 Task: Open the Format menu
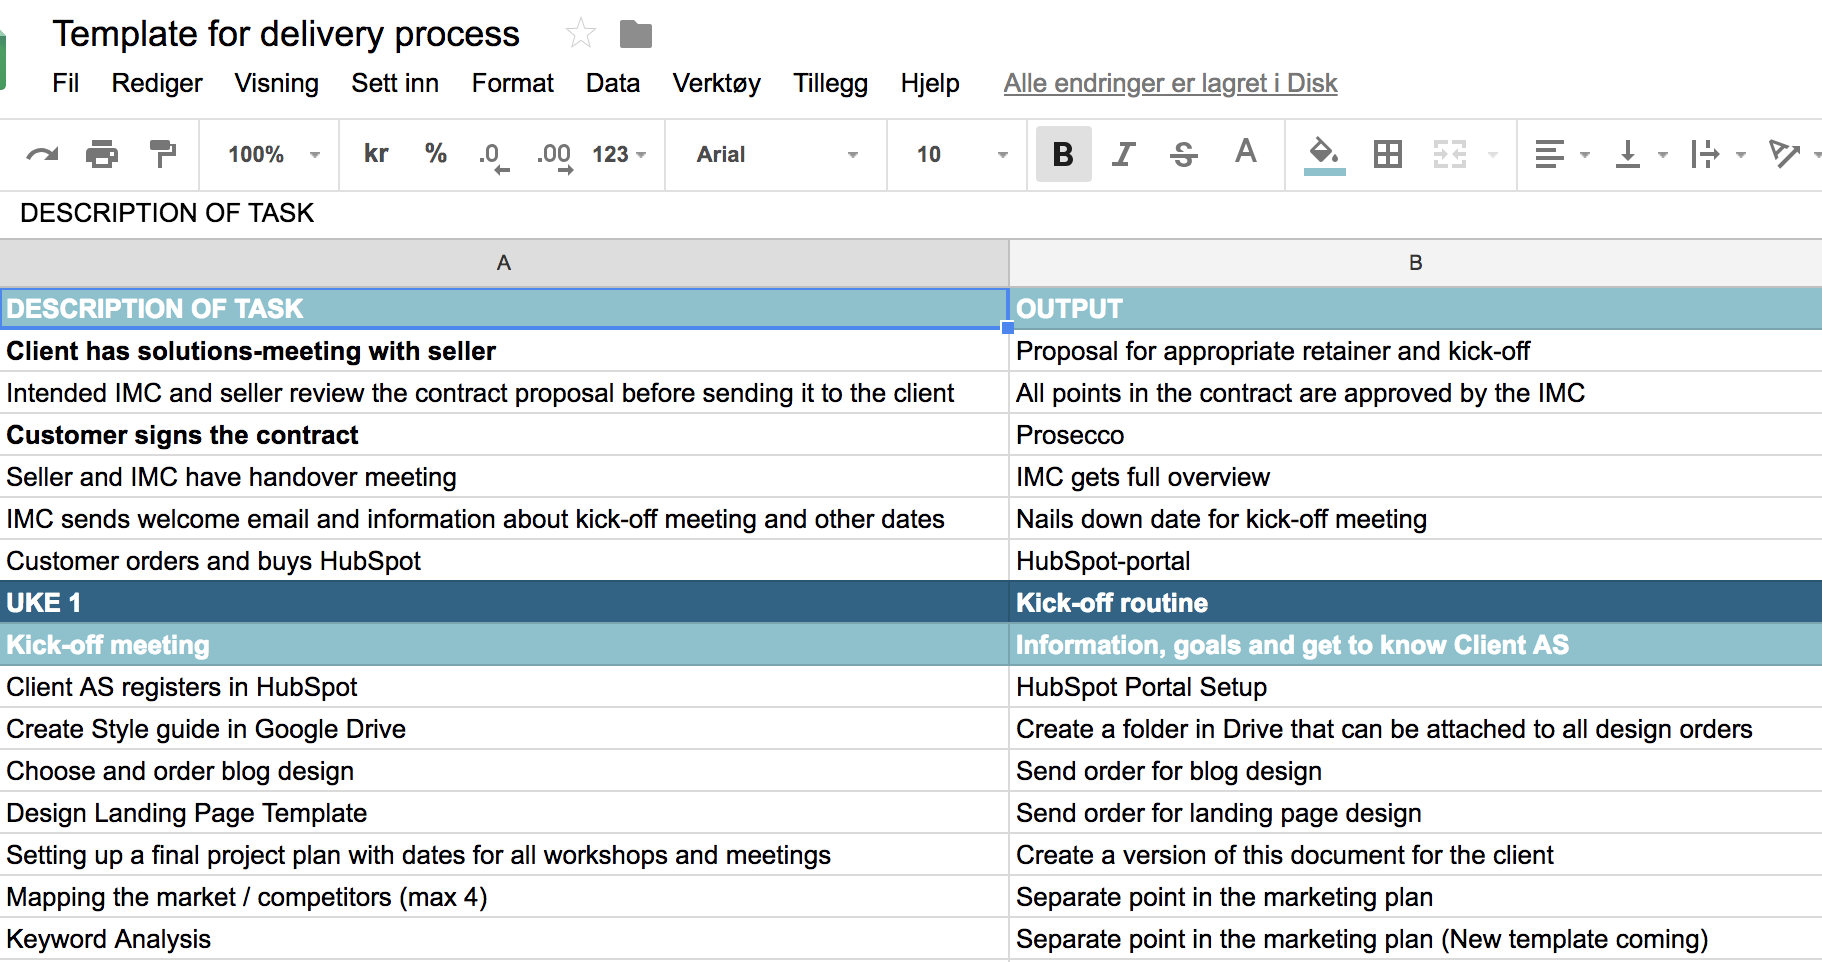(512, 83)
